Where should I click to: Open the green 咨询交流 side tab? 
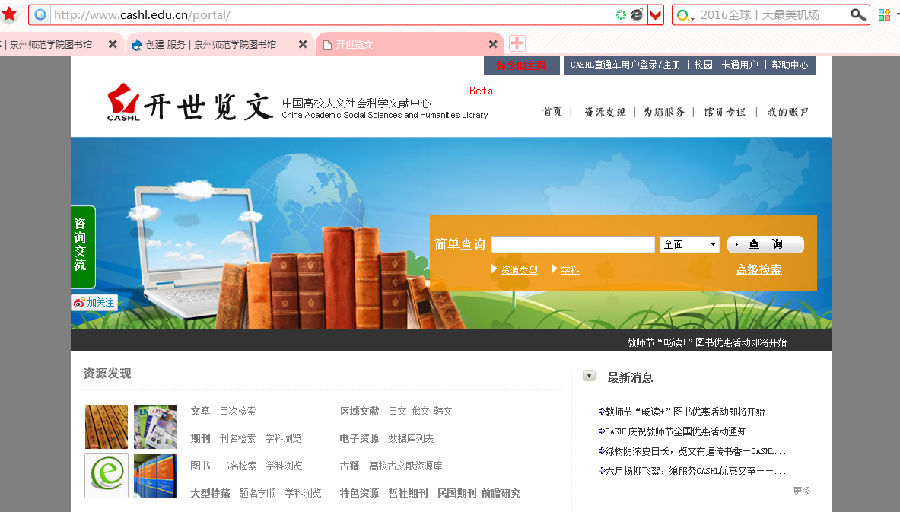coord(81,246)
